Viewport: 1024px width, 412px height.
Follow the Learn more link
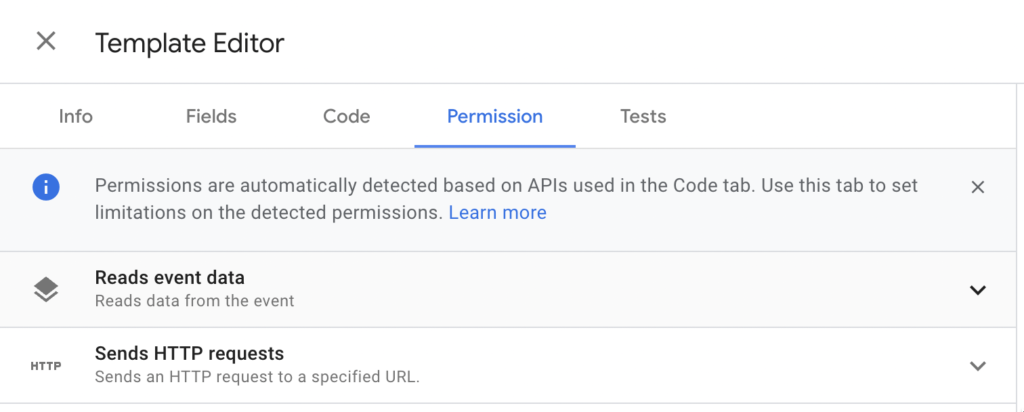click(x=498, y=212)
